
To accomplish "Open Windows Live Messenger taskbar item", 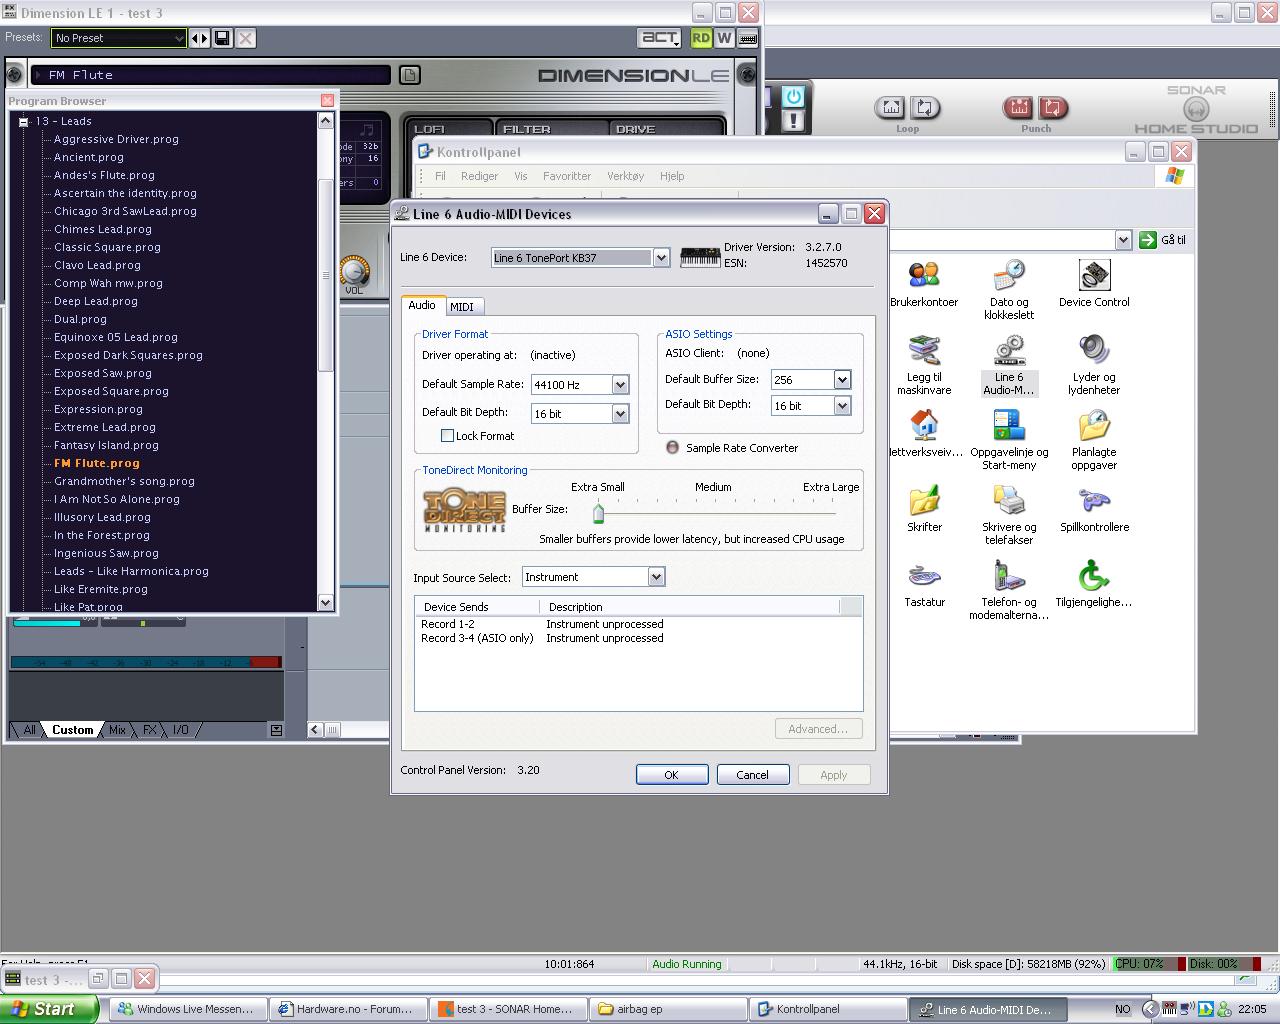I will click(188, 1009).
